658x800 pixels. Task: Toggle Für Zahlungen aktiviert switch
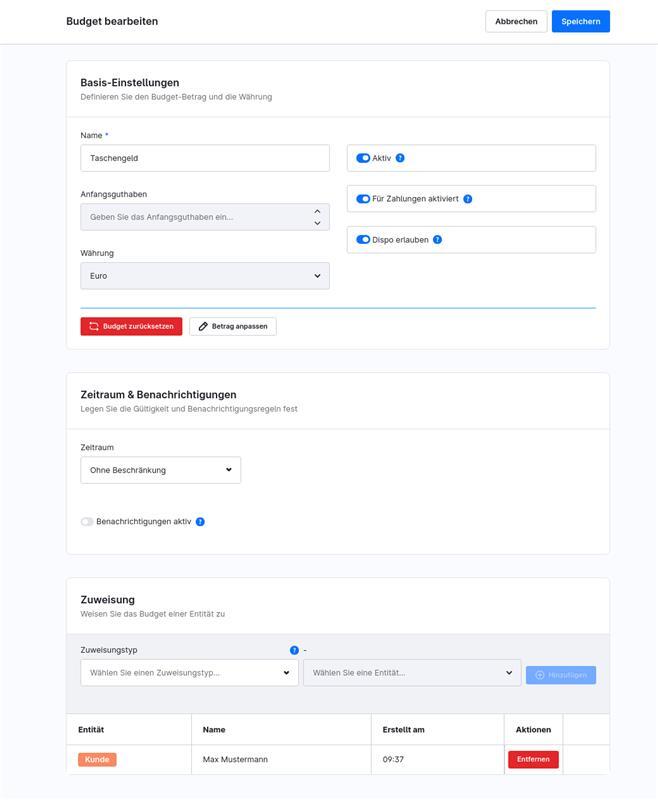(363, 199)
